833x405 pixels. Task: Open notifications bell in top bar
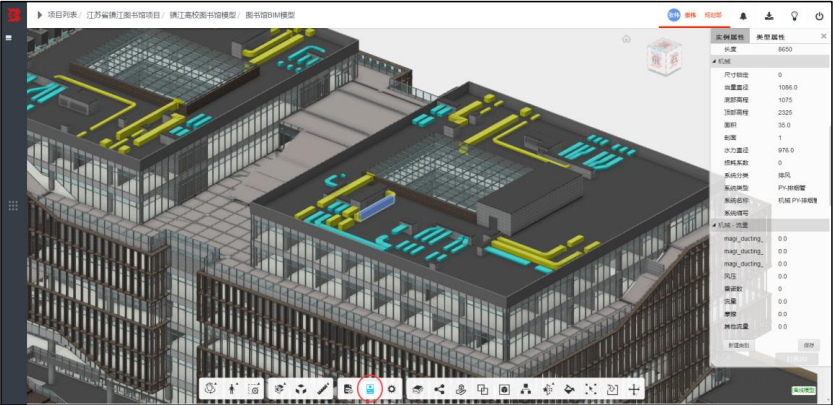(743, 16)
